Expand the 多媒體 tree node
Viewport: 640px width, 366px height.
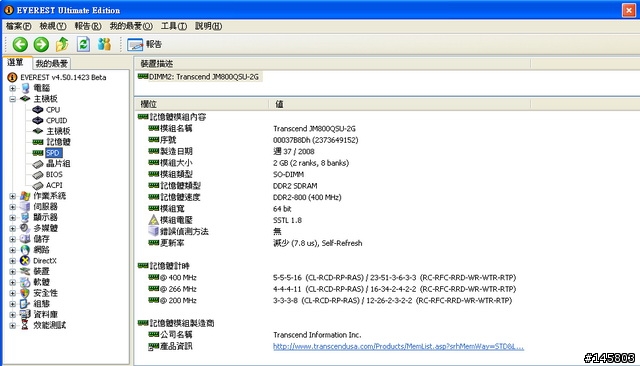point(13,228)
